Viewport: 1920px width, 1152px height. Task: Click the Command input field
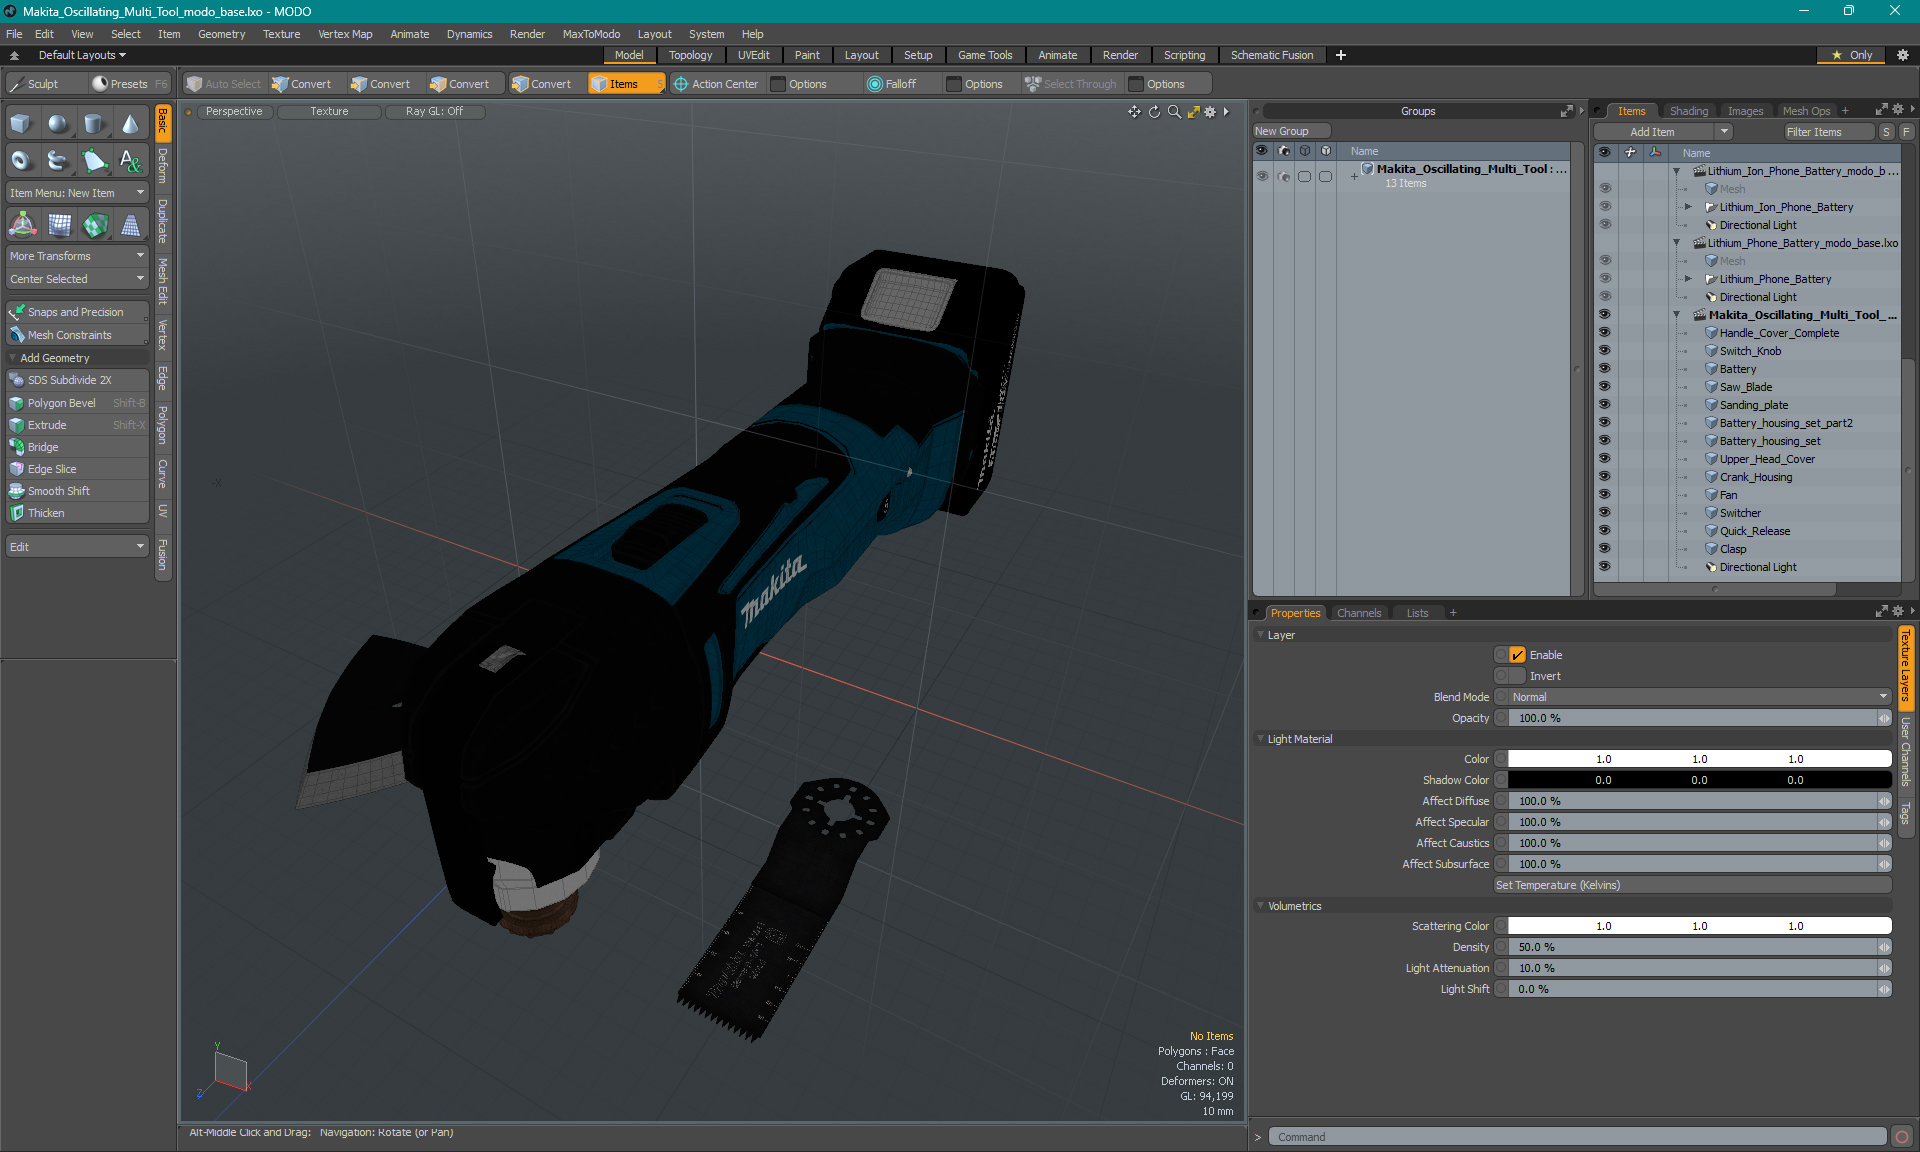coord(1577,1137)
